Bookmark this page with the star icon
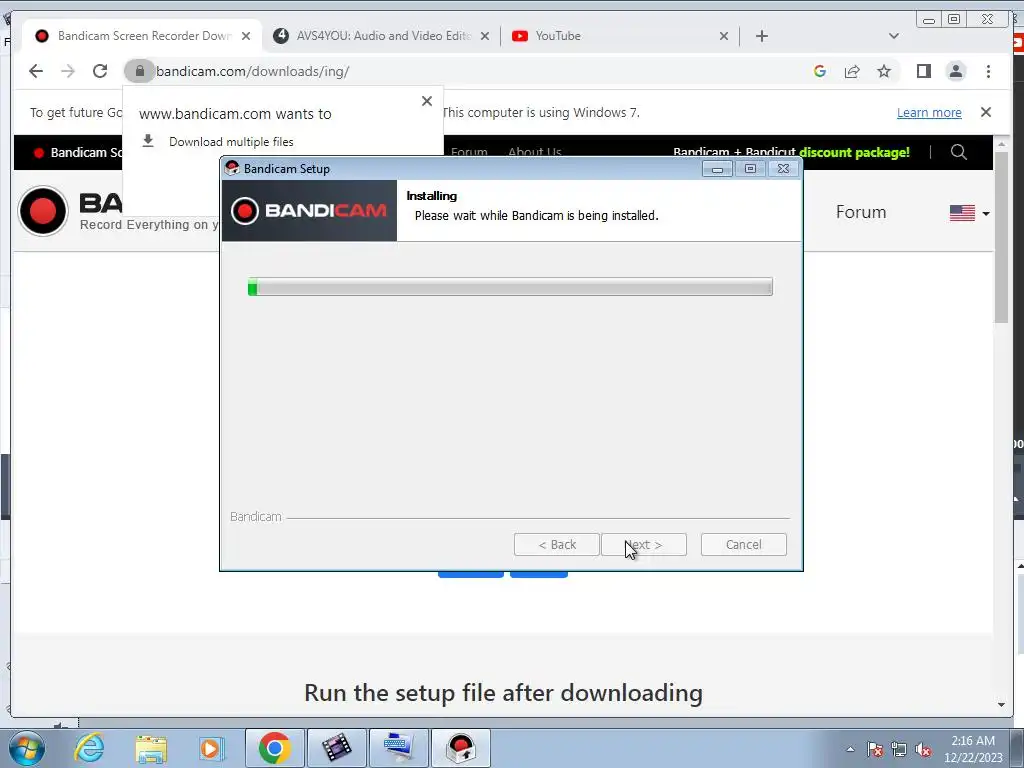 tap(884, 71)
